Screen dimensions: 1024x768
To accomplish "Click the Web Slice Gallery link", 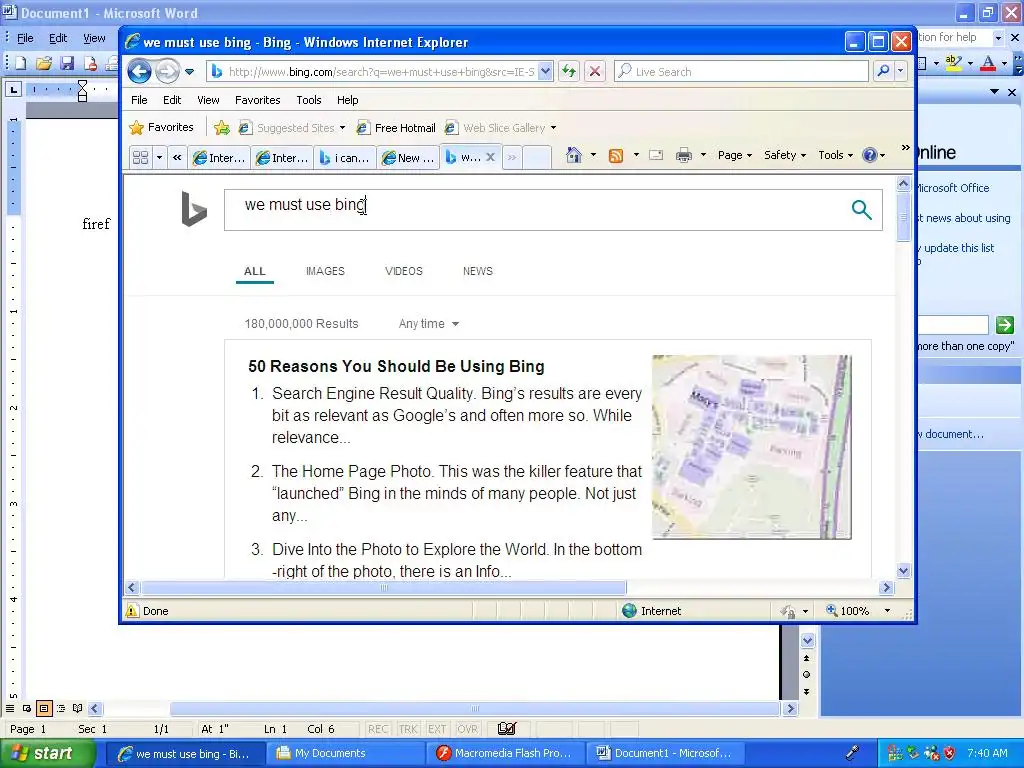I will point(500,128).
